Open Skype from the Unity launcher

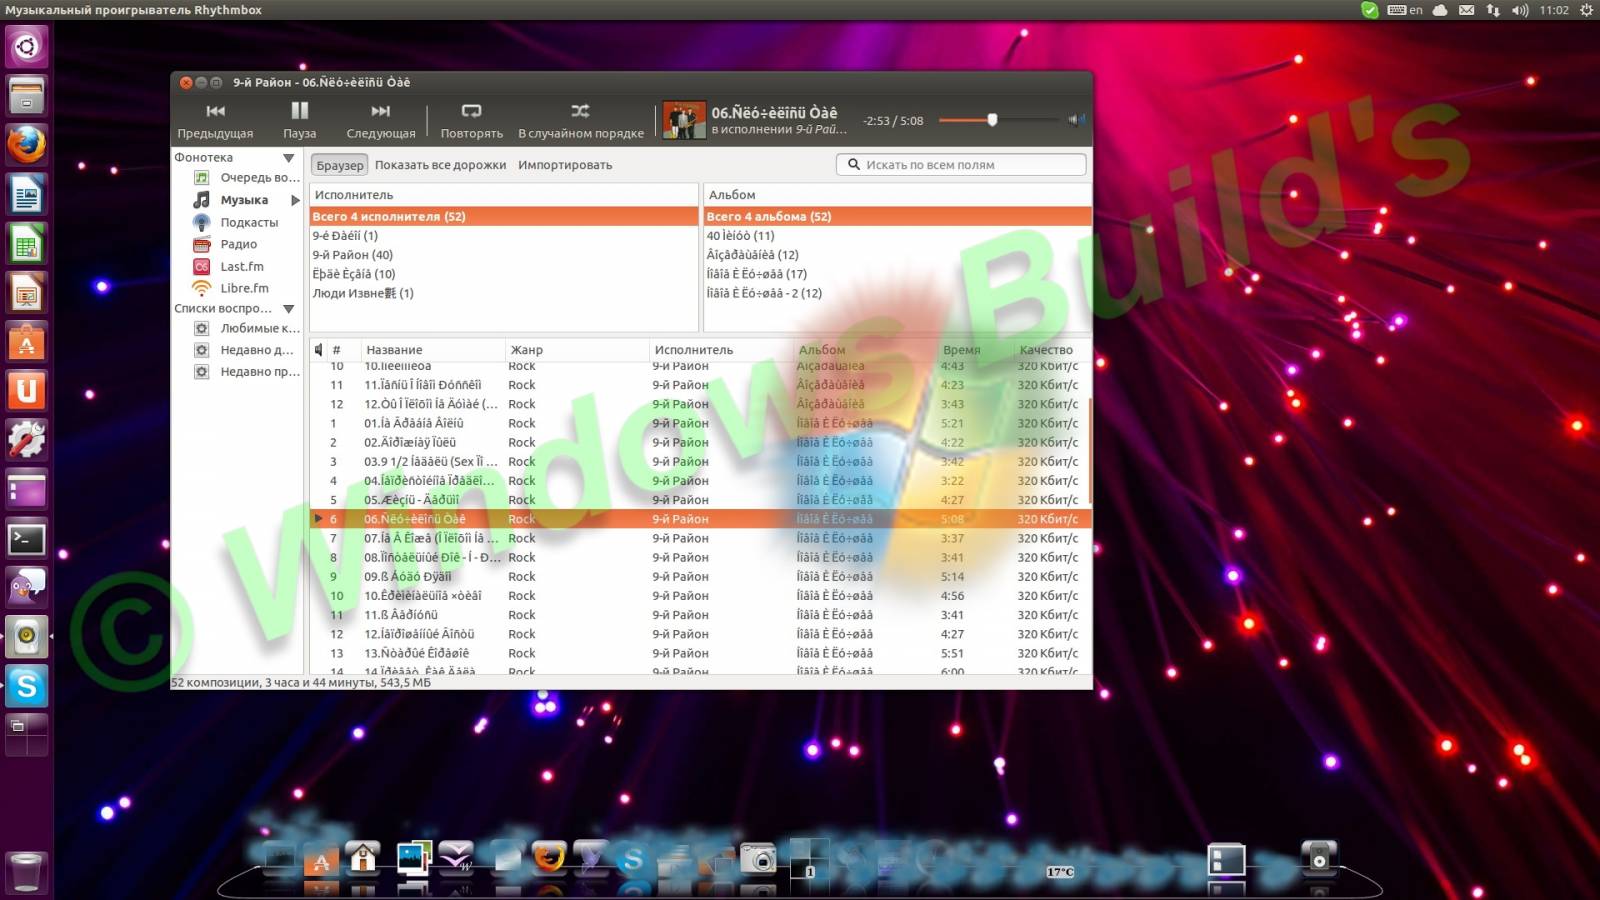click(x=27, y=686)
